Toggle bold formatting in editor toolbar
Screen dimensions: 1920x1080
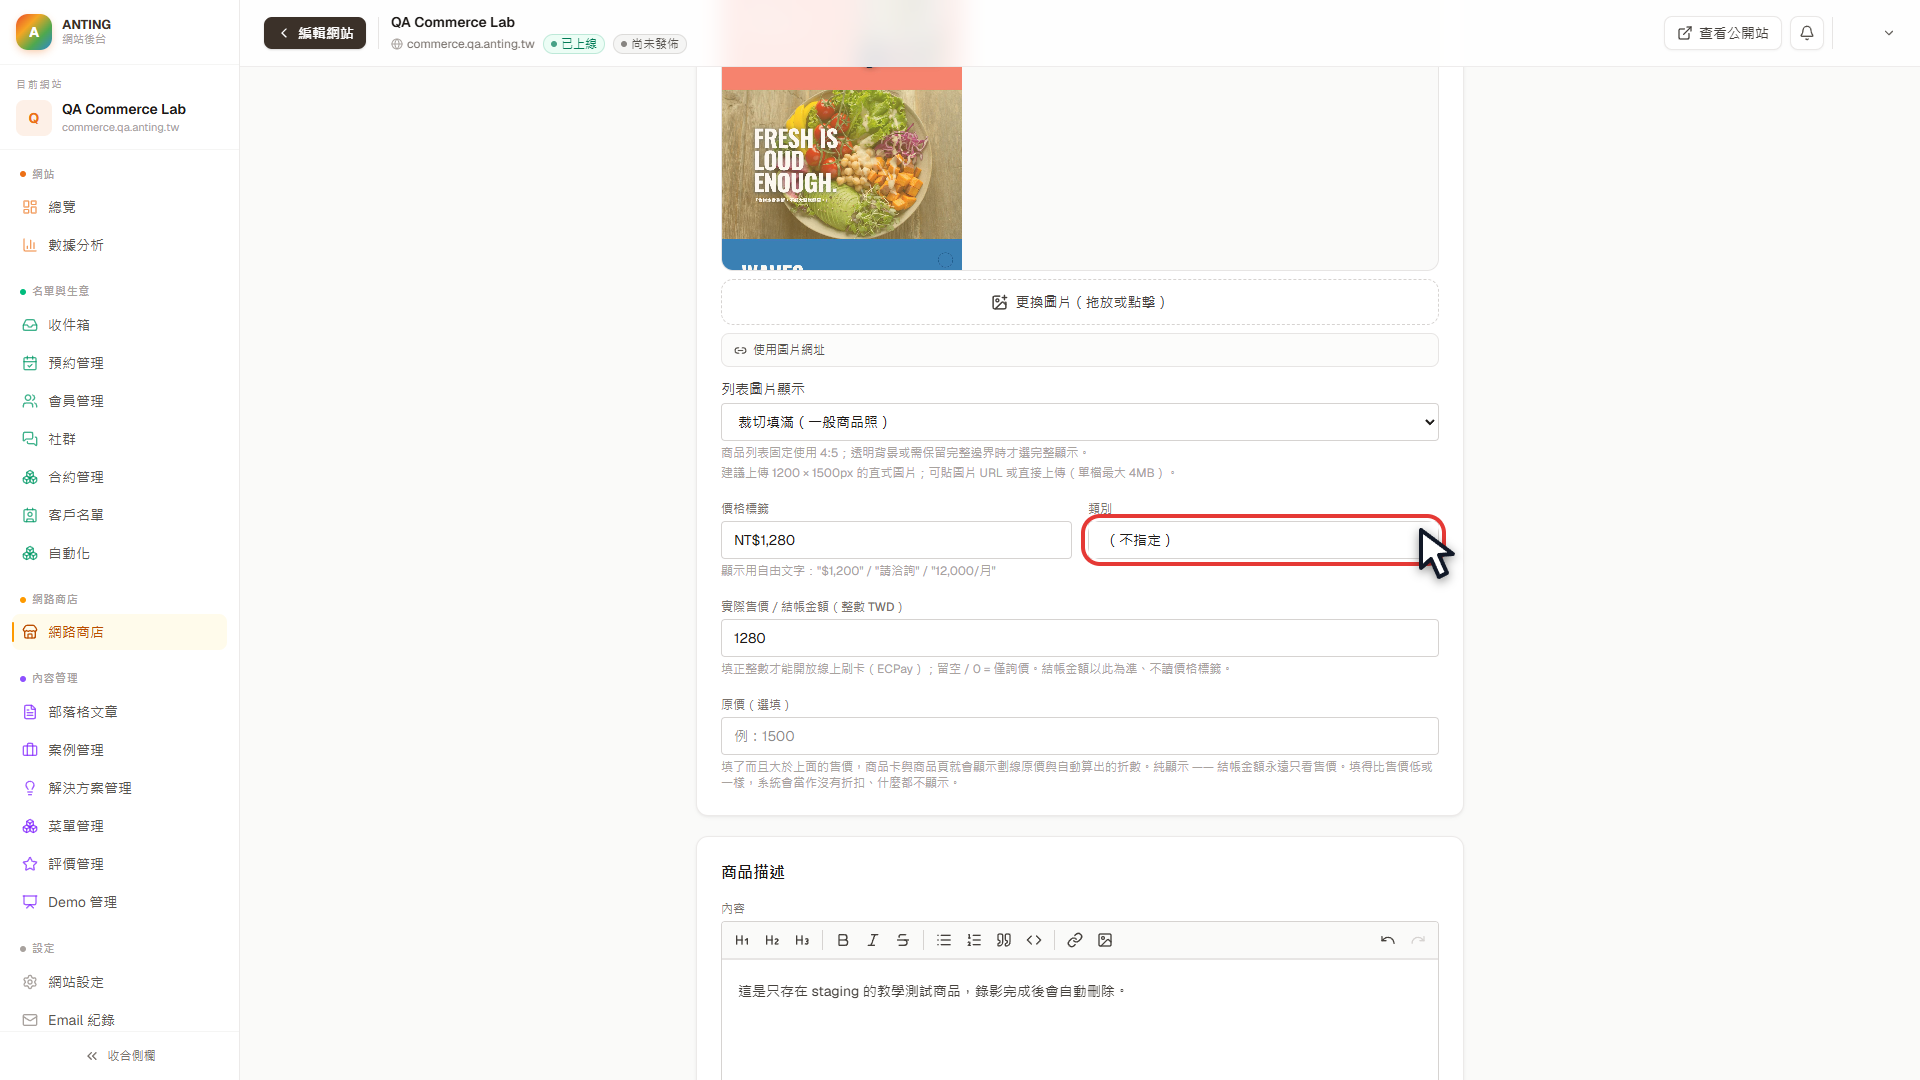pyautogui.click(x=843, y=940)
